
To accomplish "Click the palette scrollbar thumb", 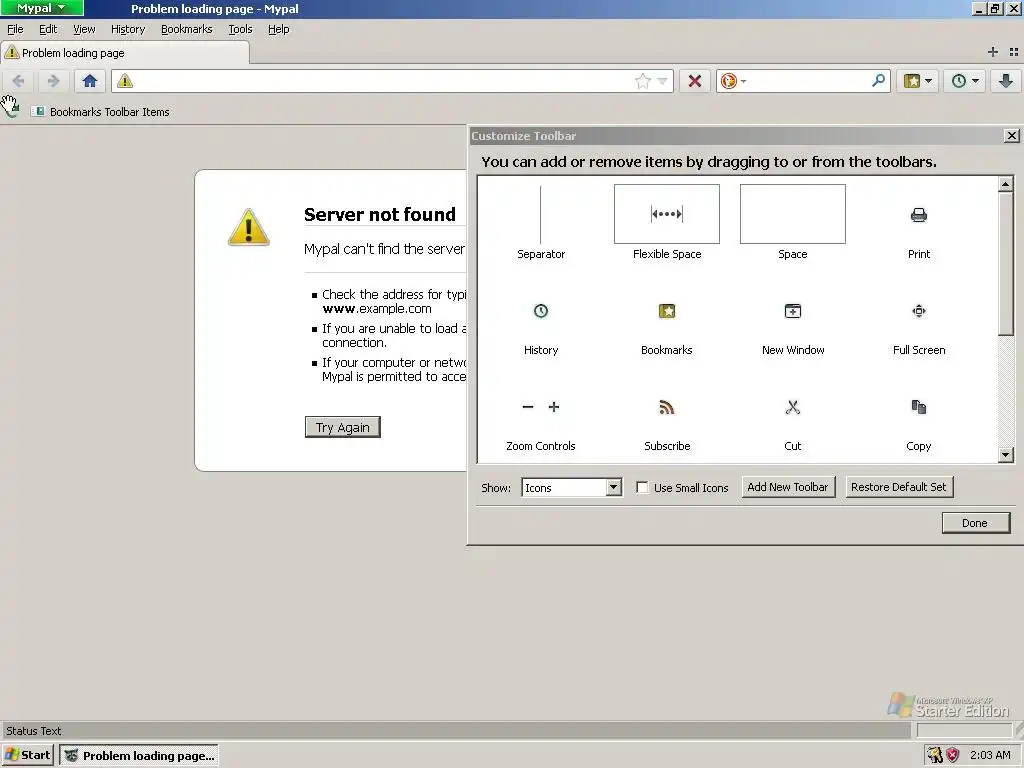I will 1006,264.
